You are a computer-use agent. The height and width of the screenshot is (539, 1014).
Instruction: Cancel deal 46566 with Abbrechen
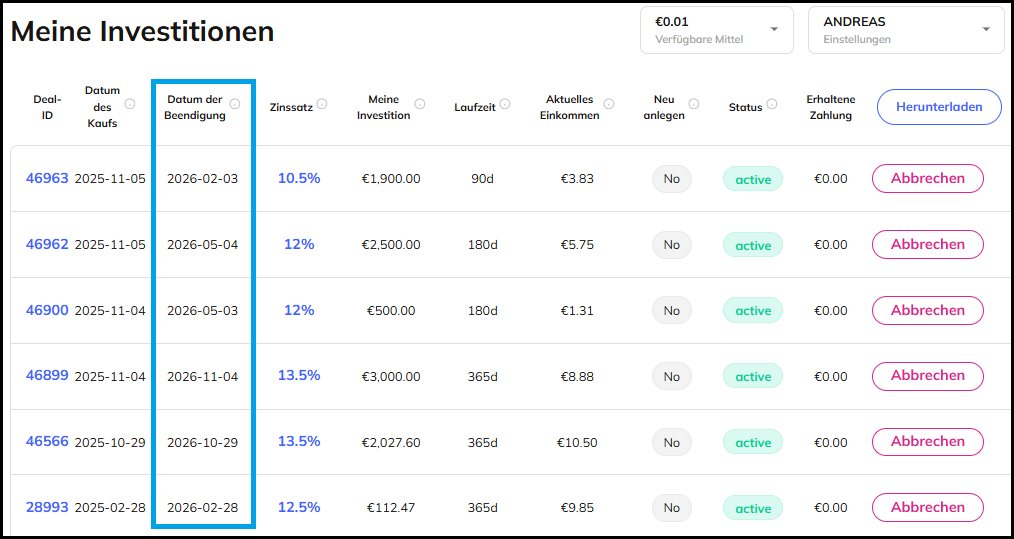pos(927,442)
